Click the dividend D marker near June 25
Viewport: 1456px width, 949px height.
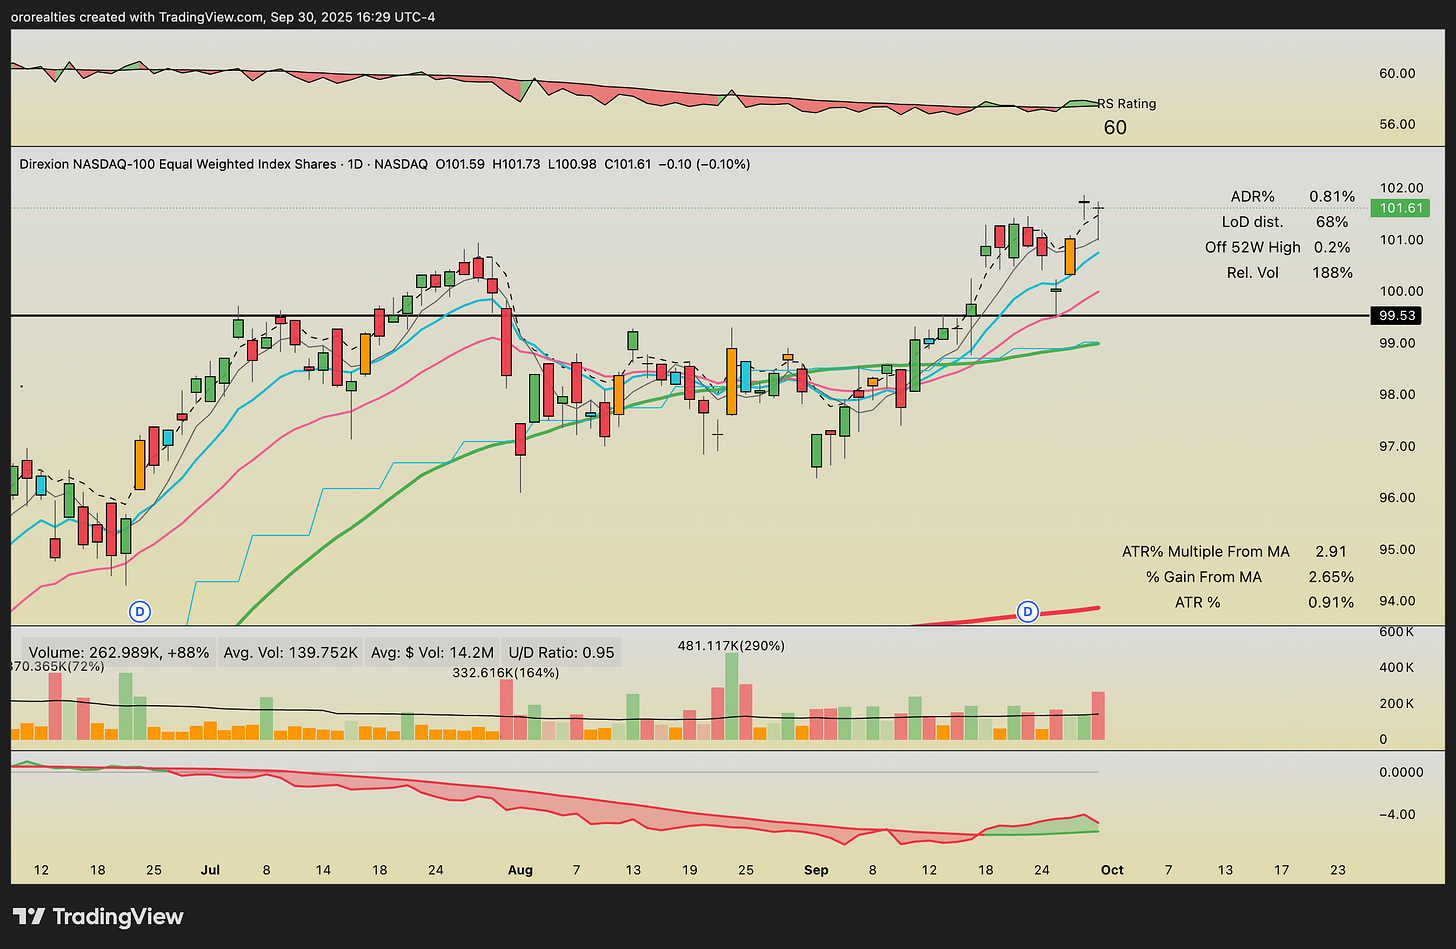tap(140, 610)
